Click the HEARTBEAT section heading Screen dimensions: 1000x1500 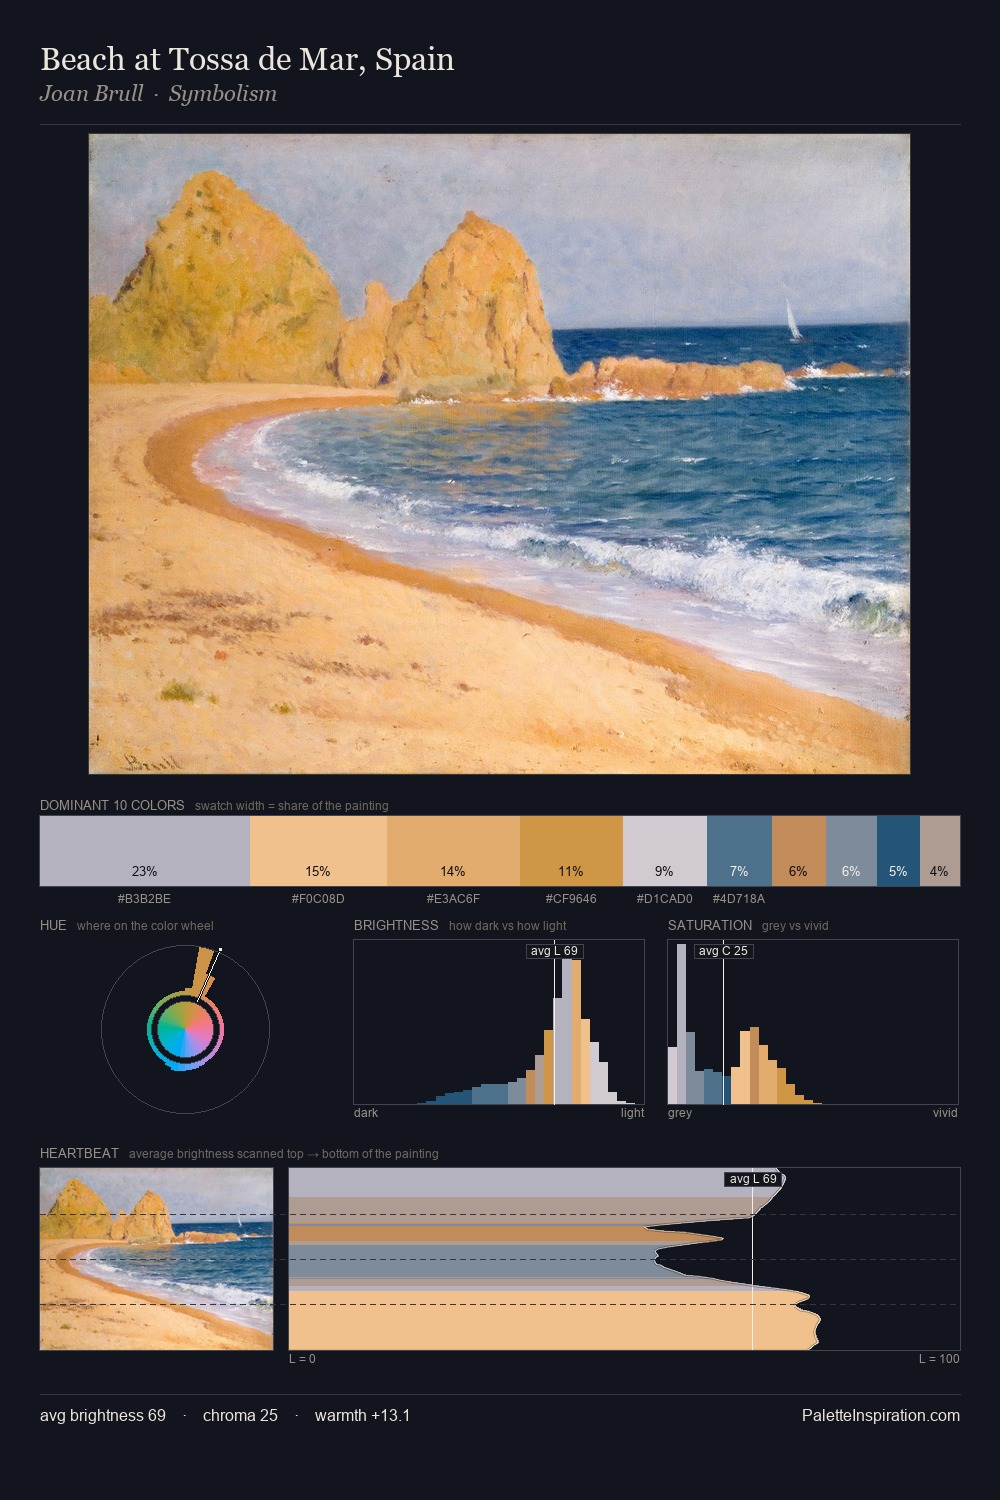[79, 1153]
